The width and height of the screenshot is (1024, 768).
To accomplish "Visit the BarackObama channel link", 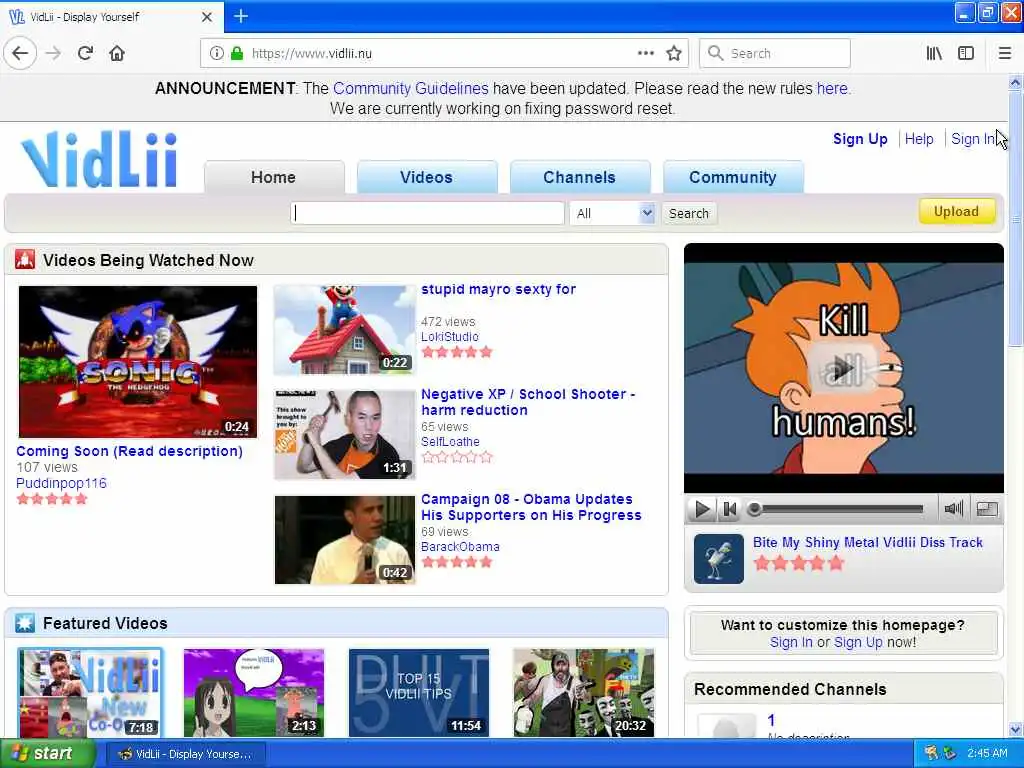I will click(460, 547).
